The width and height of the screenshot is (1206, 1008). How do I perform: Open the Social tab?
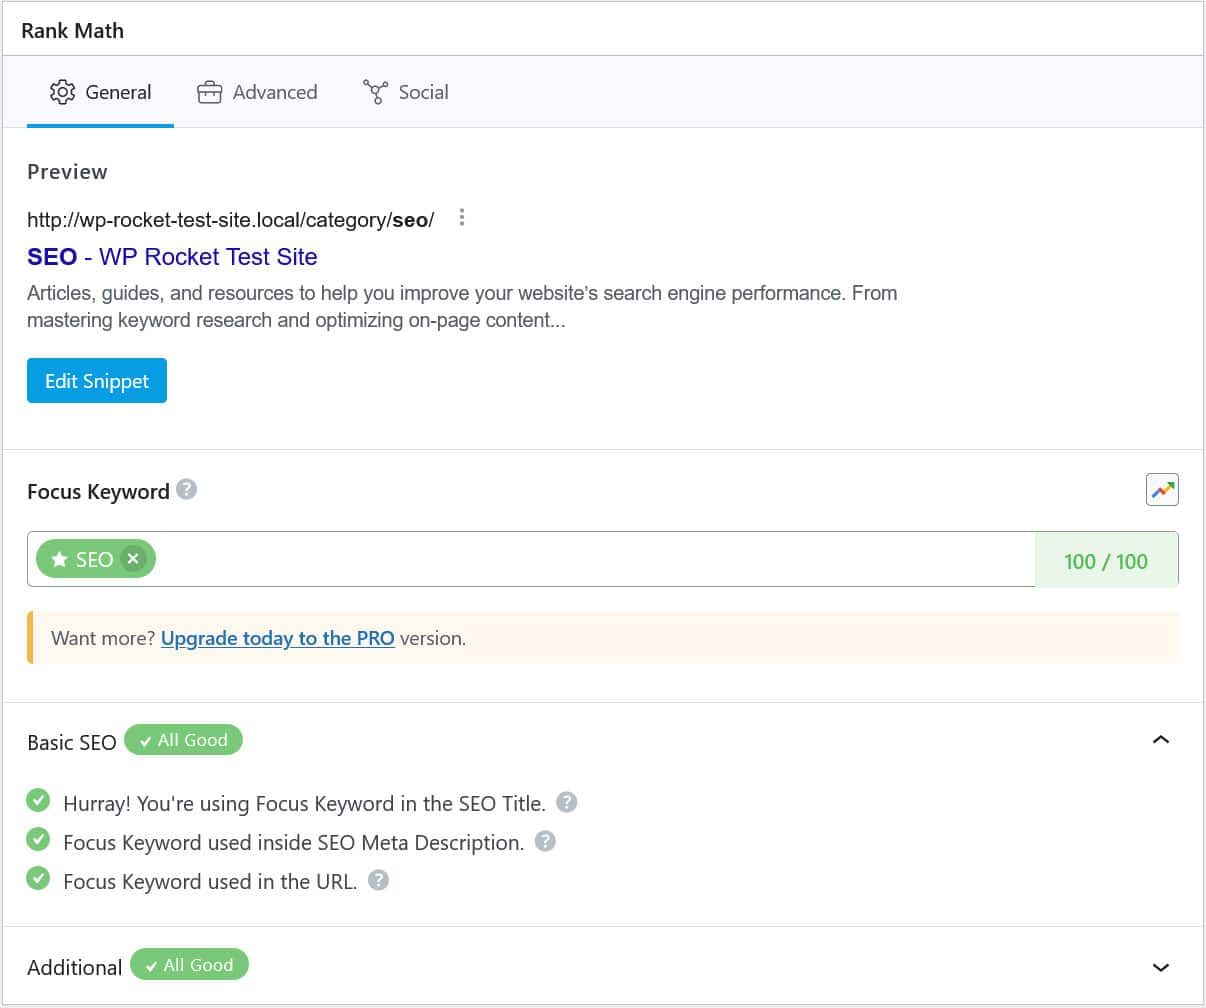(x=423, y=91)
